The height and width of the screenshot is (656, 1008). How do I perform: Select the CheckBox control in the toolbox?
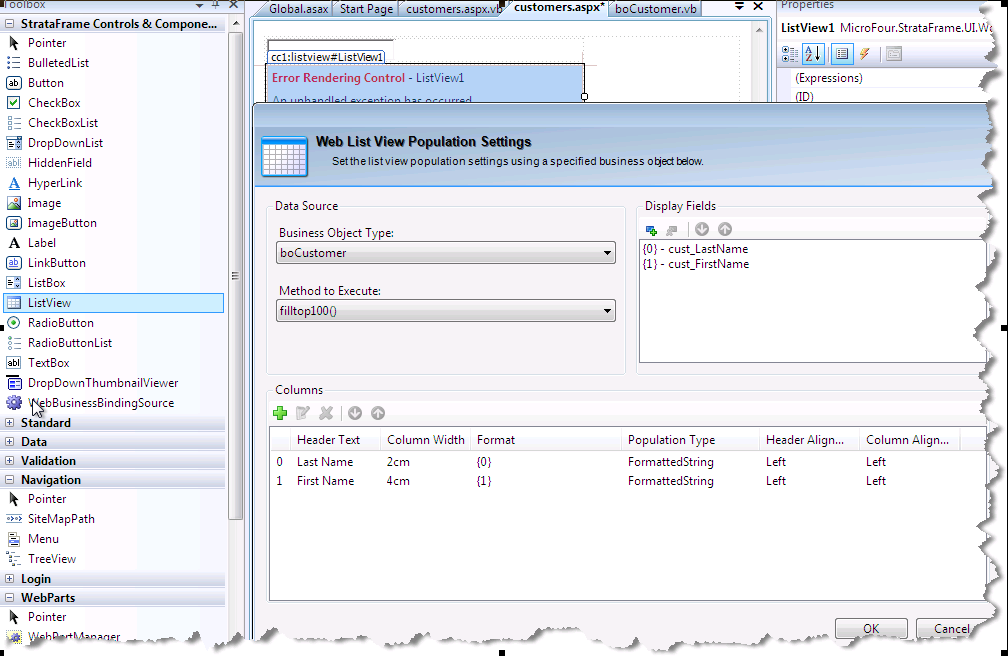click(x=54, y=103)
